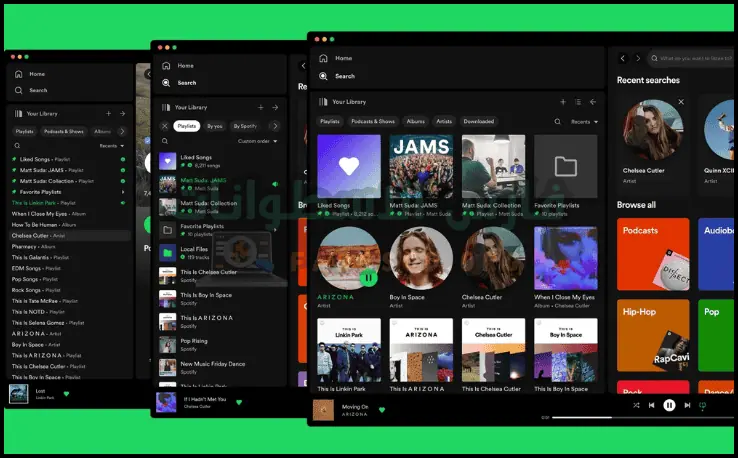Image resolution: width=738 pixels, height=458 pixels.
Task: Select the Podcasts & Shows filter in right library
Action: 371,121
